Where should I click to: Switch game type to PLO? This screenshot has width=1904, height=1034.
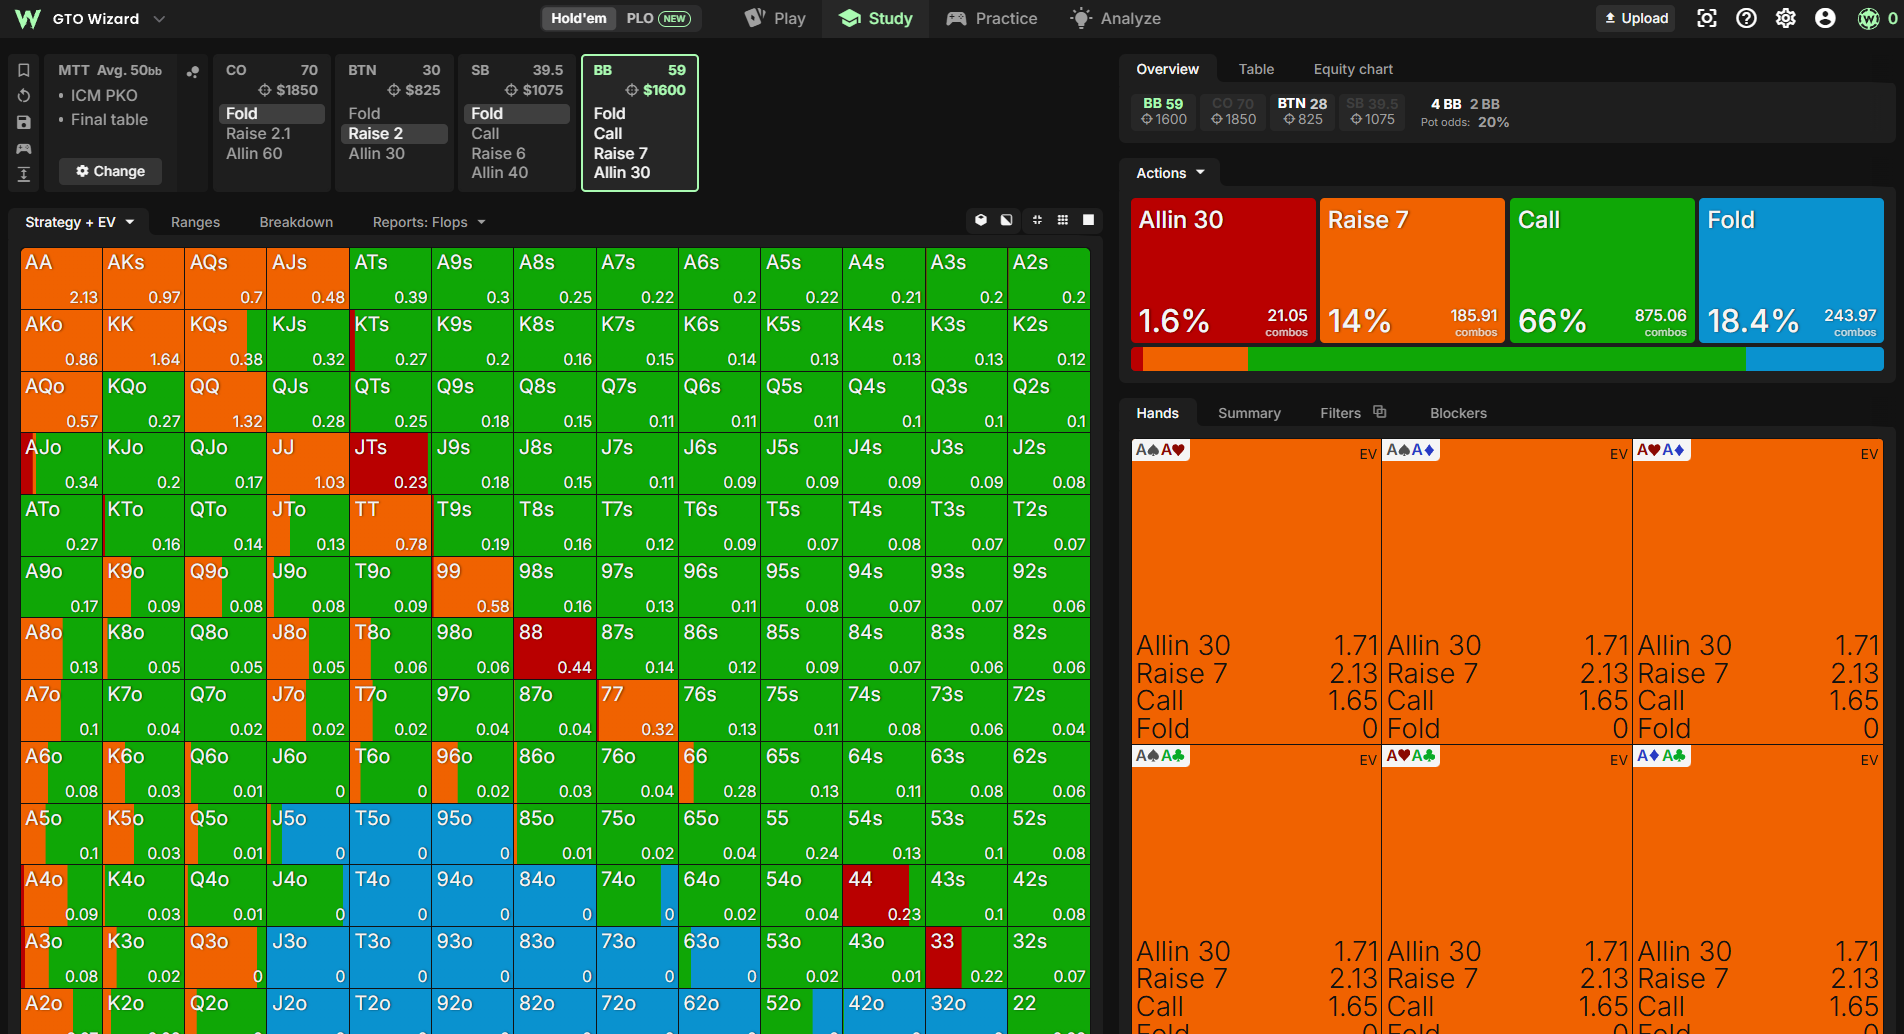(658, 18)
